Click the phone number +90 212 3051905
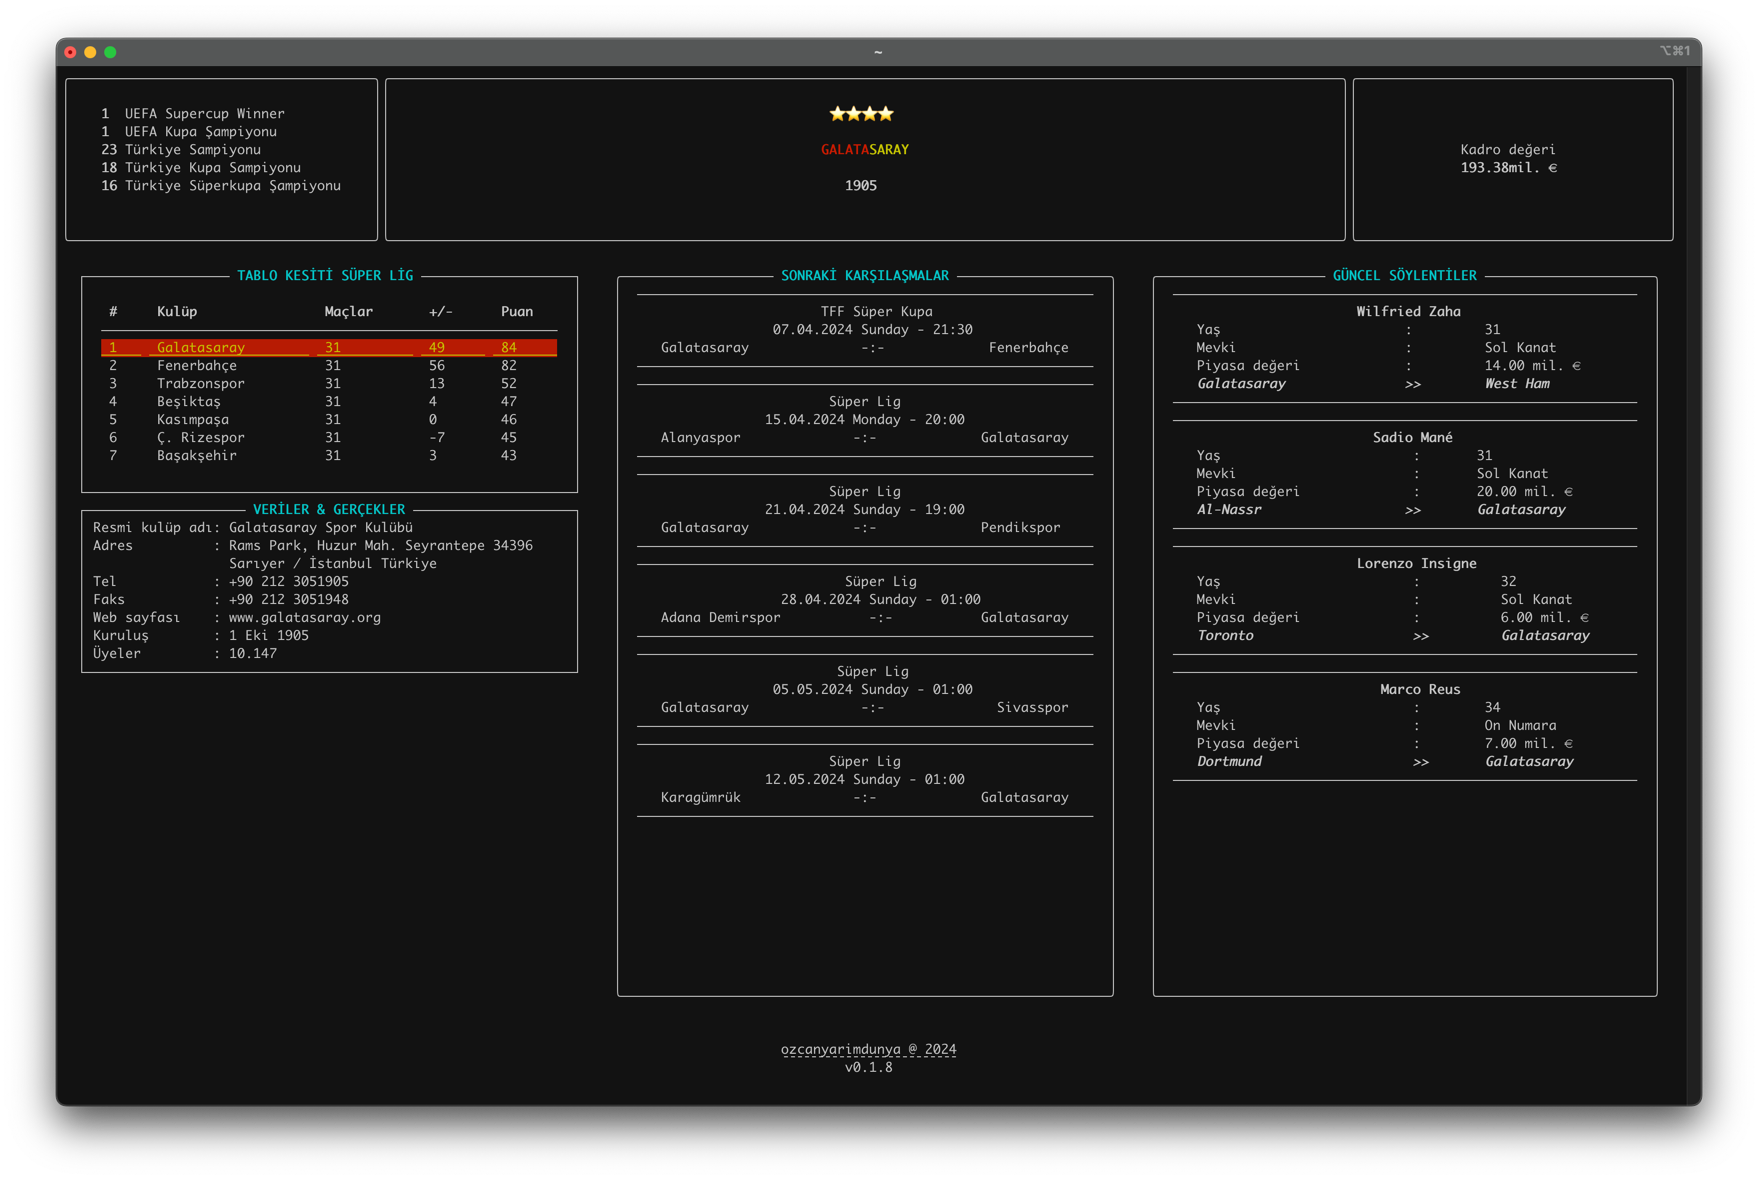Screen dimensions: 1758x1180 (x=289, y=581)
